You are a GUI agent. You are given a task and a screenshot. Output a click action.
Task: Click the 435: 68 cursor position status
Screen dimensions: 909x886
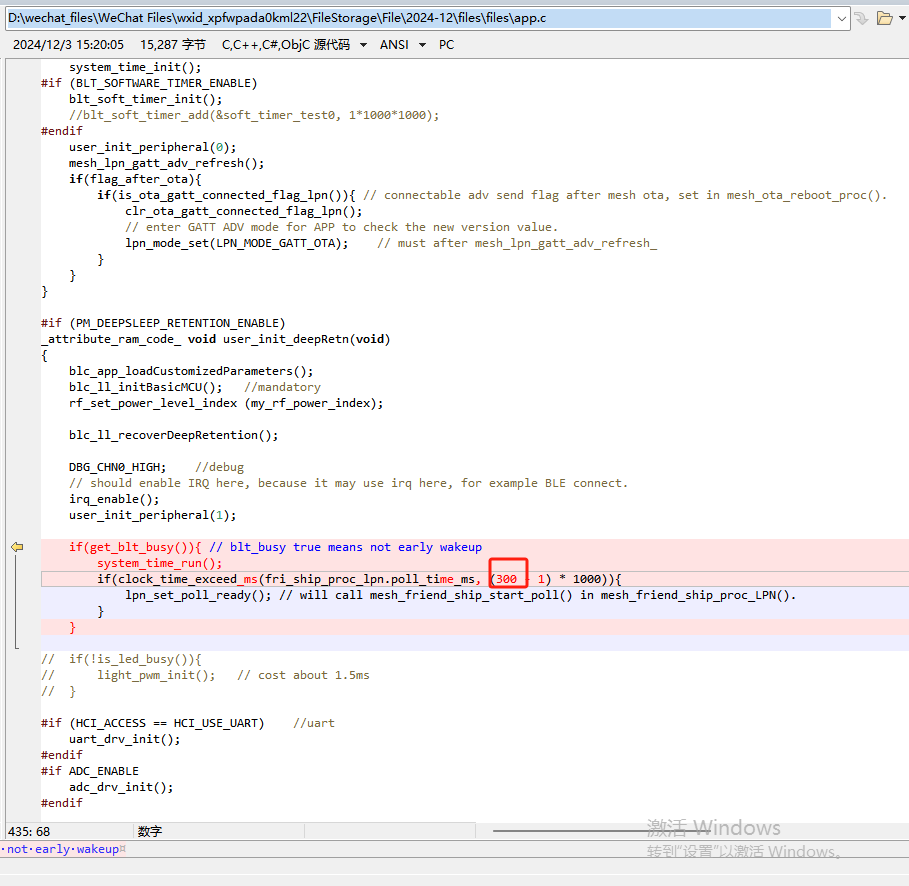29,831
